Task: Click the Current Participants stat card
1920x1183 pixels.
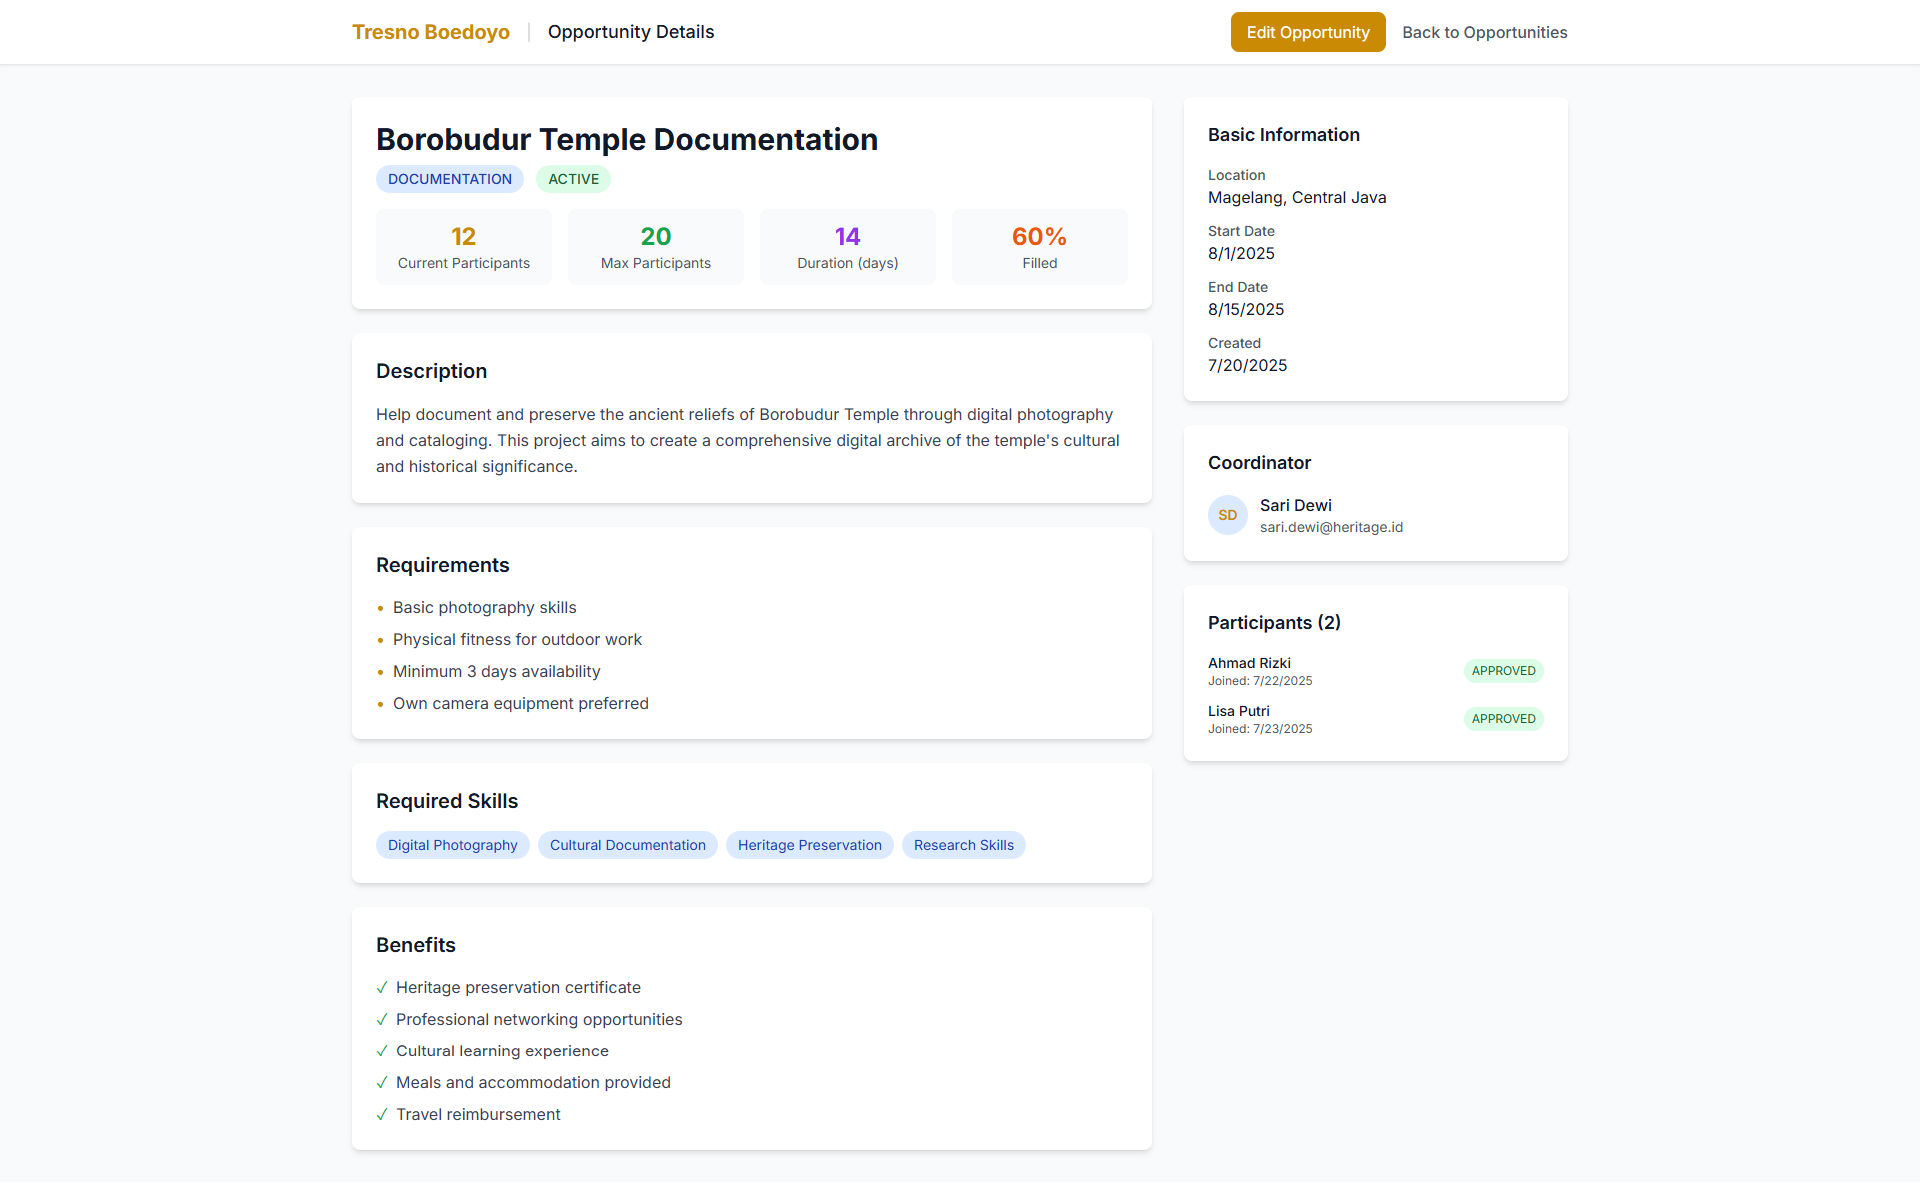Action: coord(463,247)
